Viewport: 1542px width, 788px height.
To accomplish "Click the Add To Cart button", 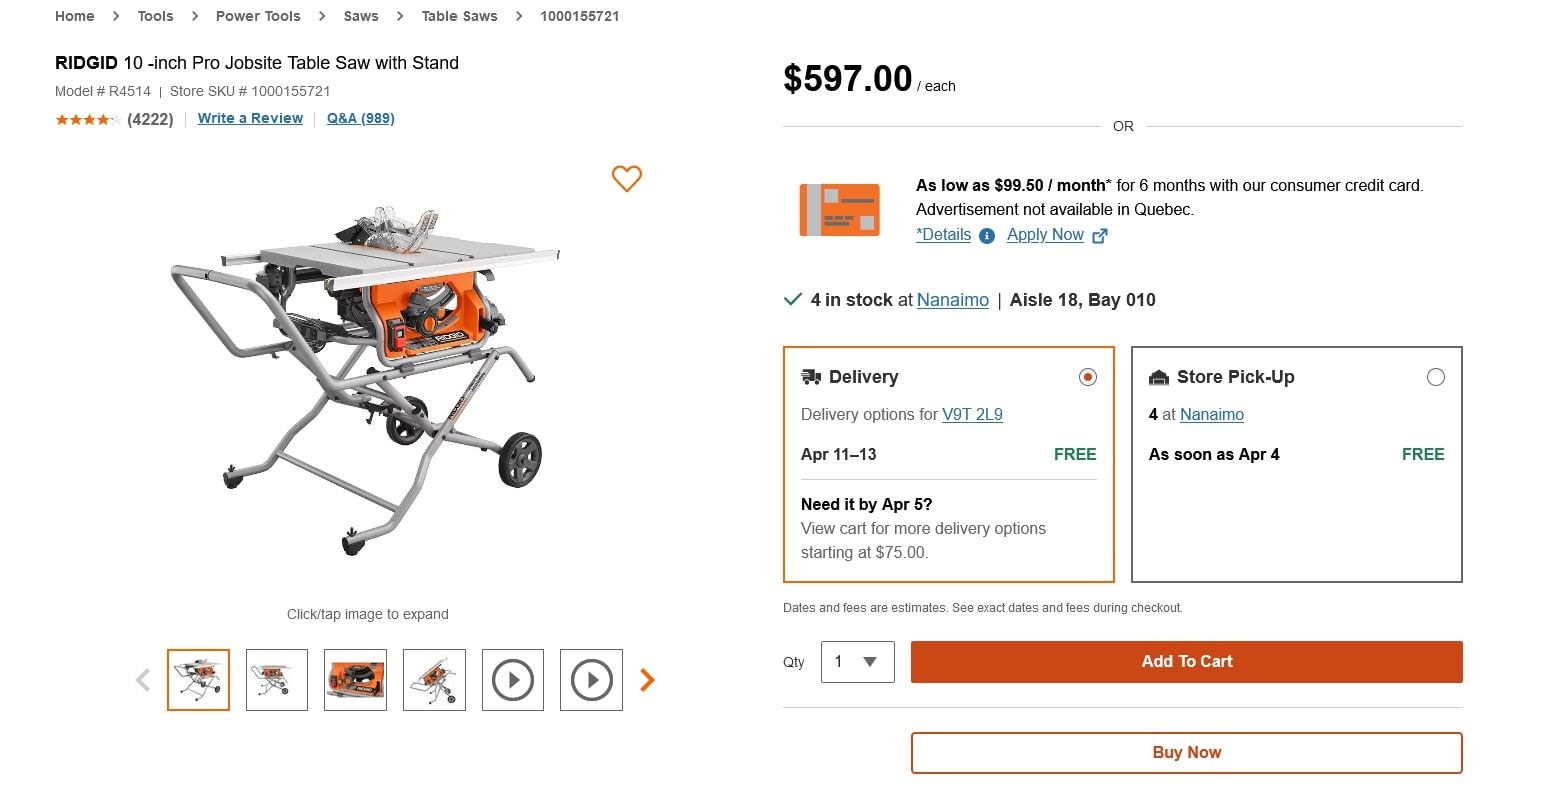I will 1186,662.
